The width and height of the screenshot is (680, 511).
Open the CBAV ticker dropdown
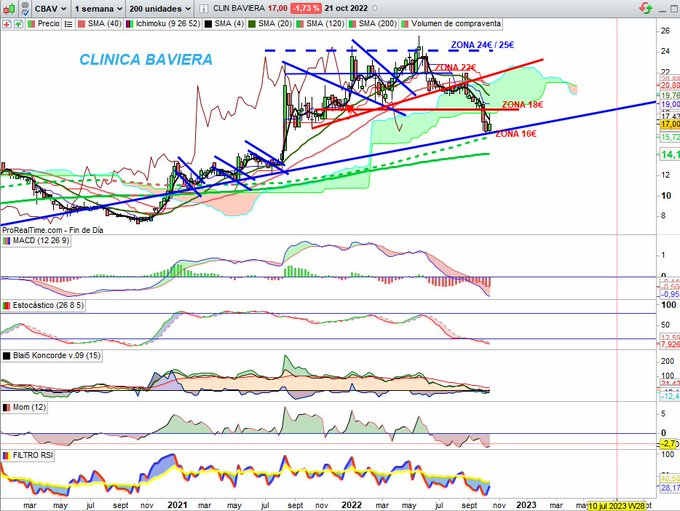(x=50, y=8)
